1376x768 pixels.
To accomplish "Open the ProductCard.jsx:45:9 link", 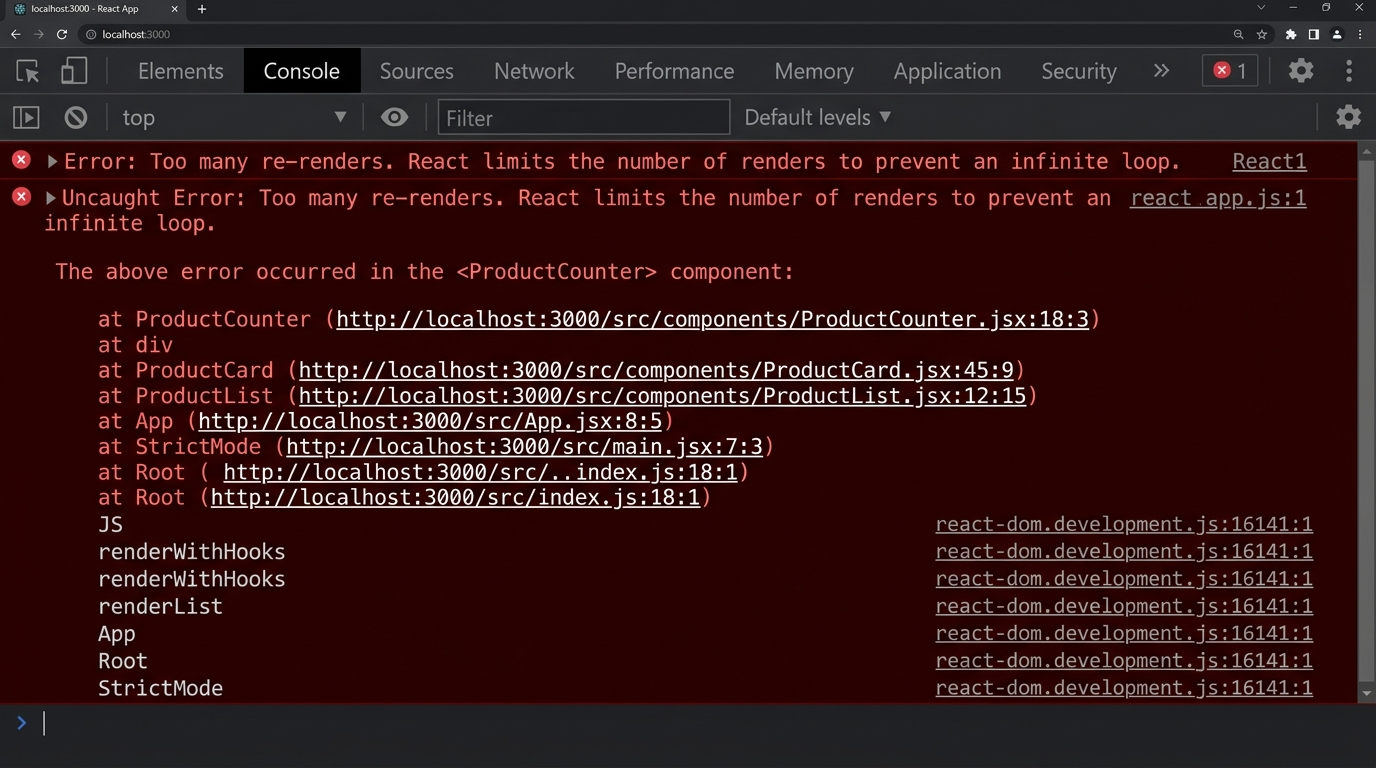I will pyautogui.click(x=656, y=370).
